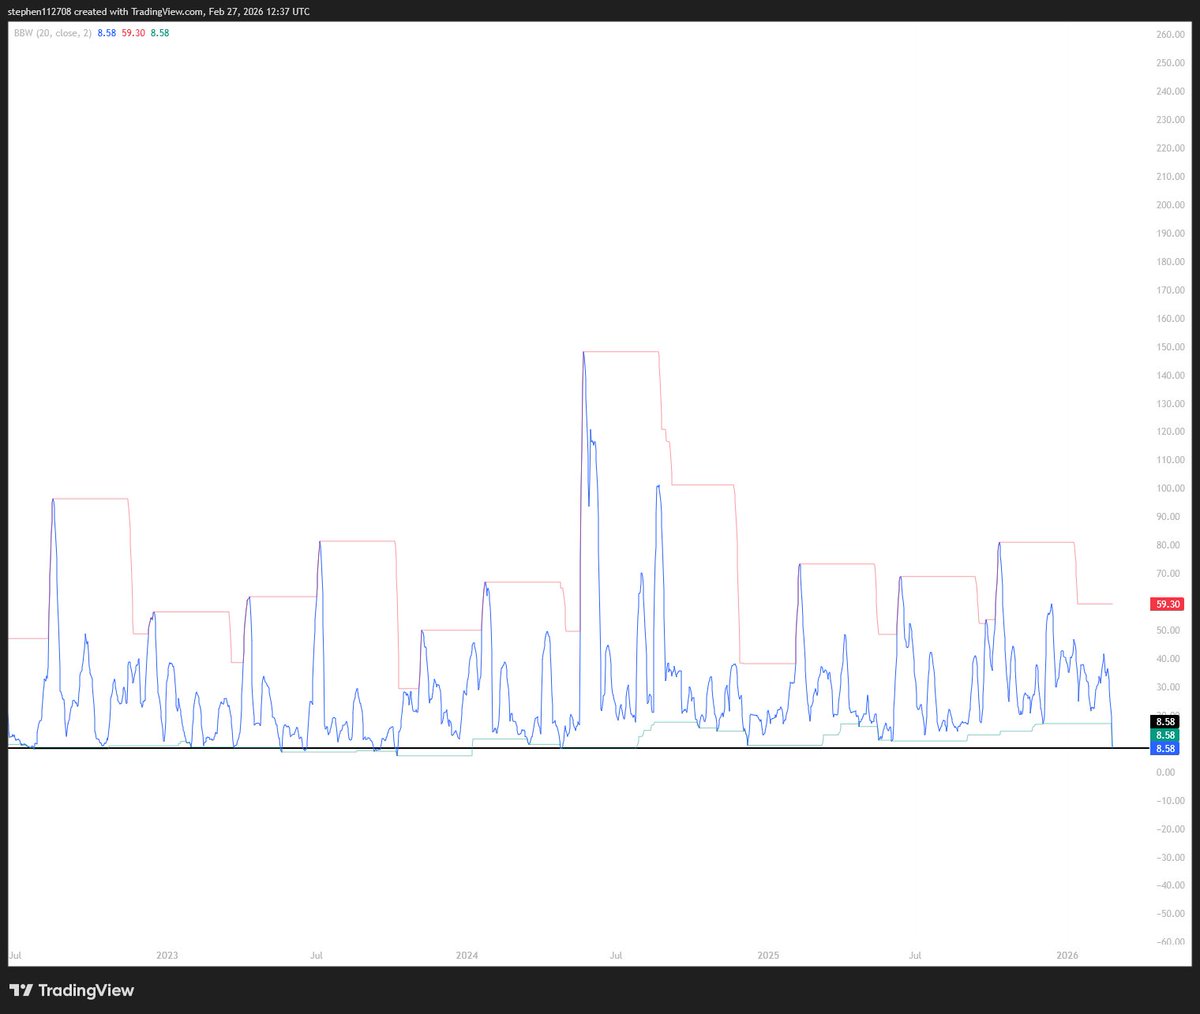Select the 2025 label on time axis
Viewport: 1200px width, 1014px height.
768,955
